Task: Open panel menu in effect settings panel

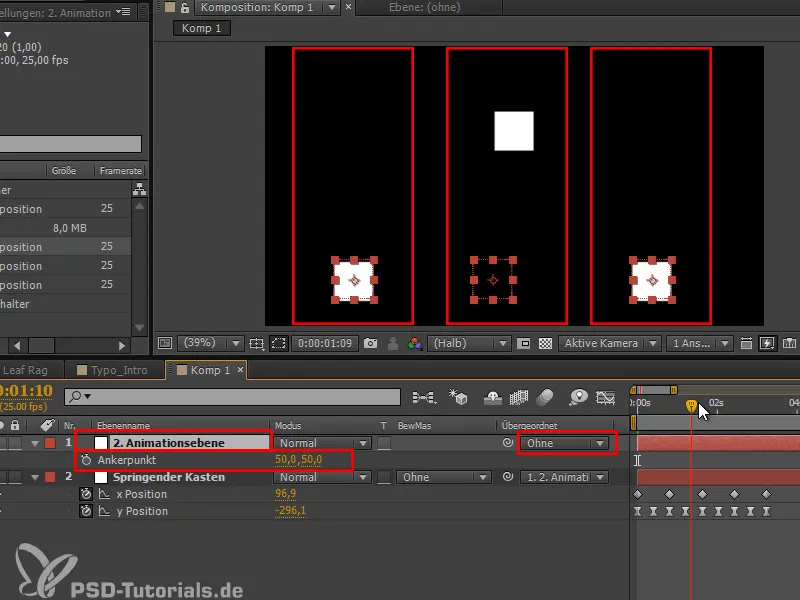Action: coord(124,11)
